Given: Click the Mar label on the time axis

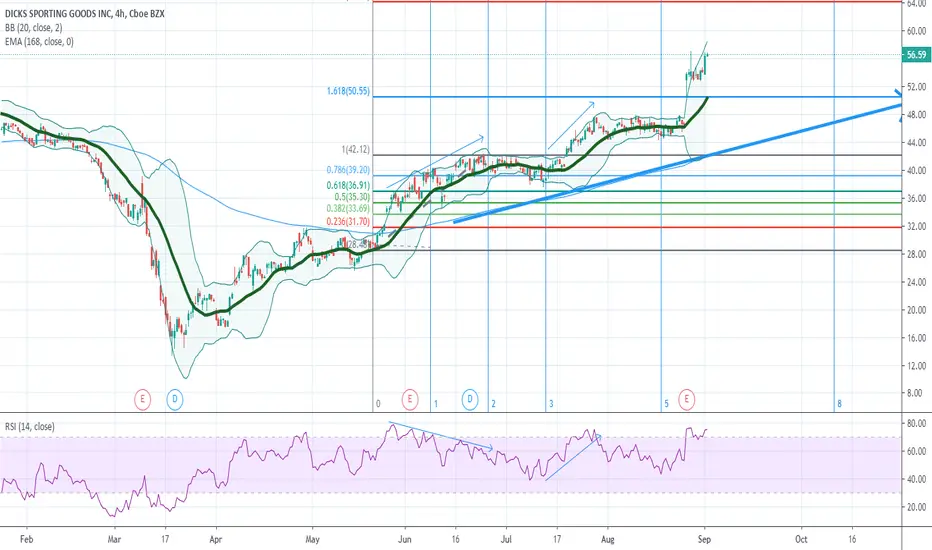Looking at the screenshot, I should coord(114,539).
